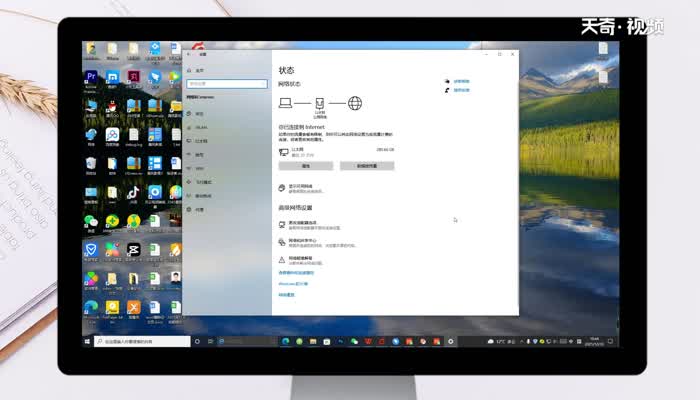Viewport: 700px width, 400px height.
Task: Select 状态 (Status) in the sidebar
Action: click(x=199, y=114)
